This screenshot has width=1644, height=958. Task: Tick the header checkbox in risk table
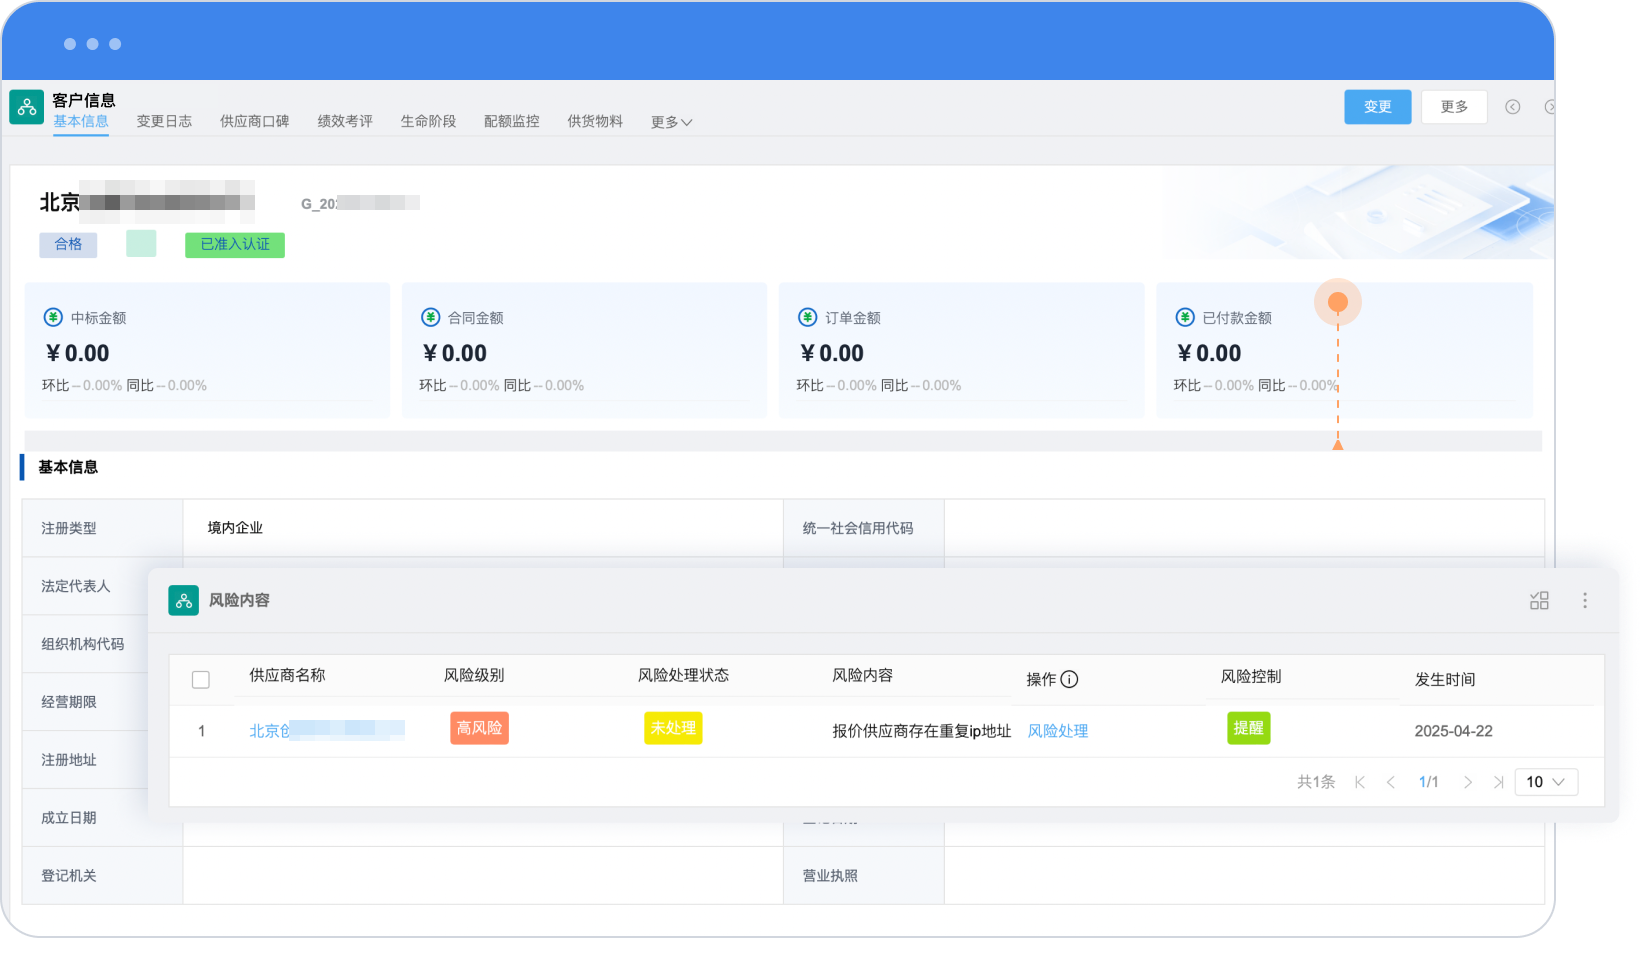point(201,680)
